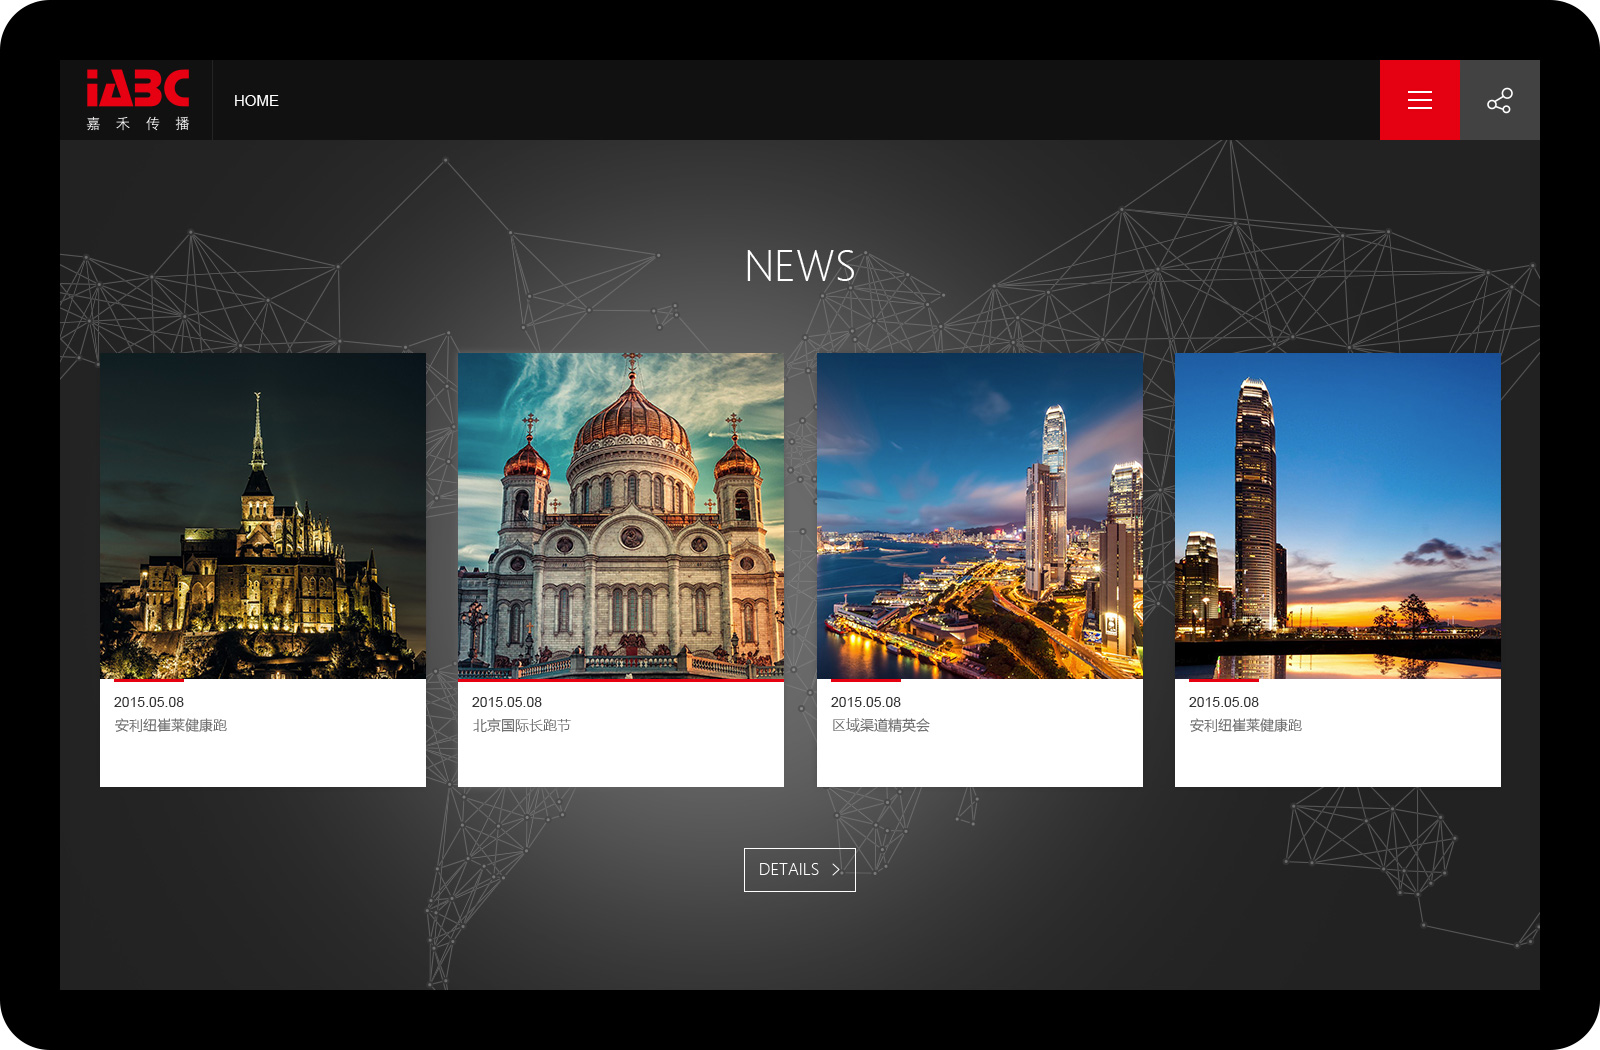Screen dimensions: 1600x1050
Task: Click the date above 区域渠道精英会
Action: tap(866, 702)
